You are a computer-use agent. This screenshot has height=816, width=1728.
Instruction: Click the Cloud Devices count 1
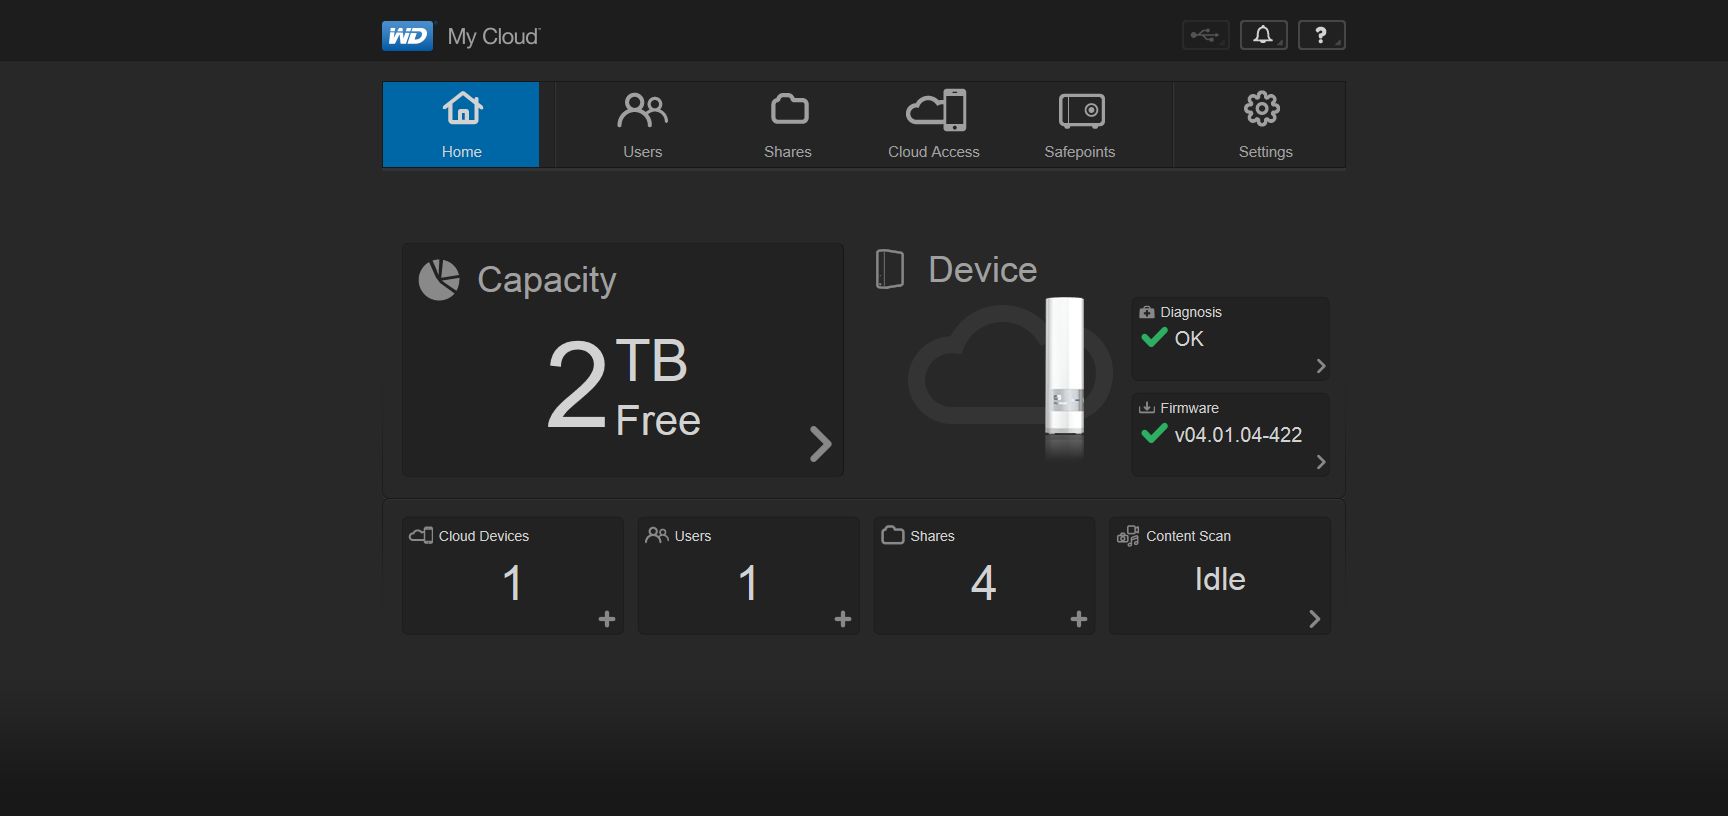click(512, 583)
